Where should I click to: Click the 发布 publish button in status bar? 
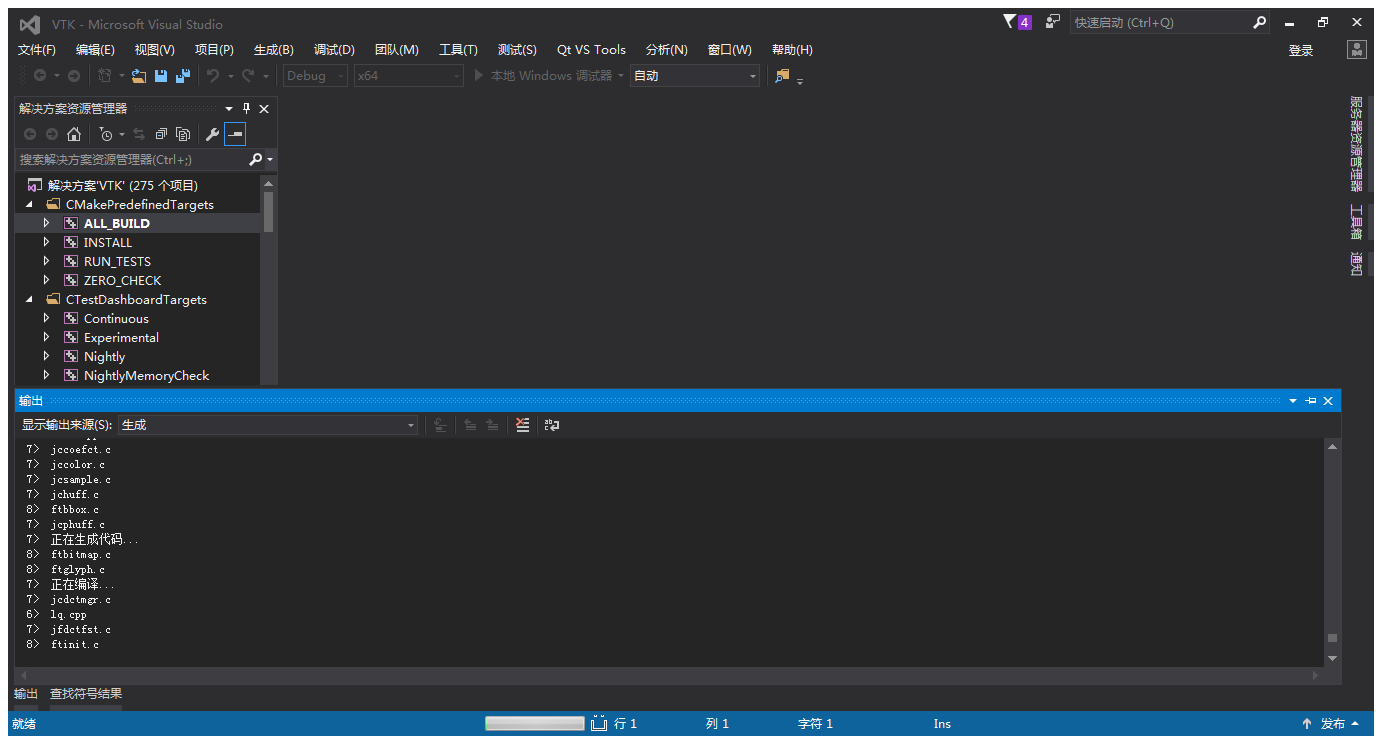[x=1330, y=723]
